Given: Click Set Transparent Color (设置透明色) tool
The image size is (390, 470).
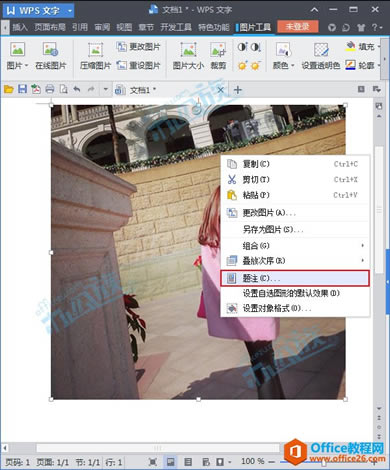Looking at the screenshot, I should pos(321,56).
